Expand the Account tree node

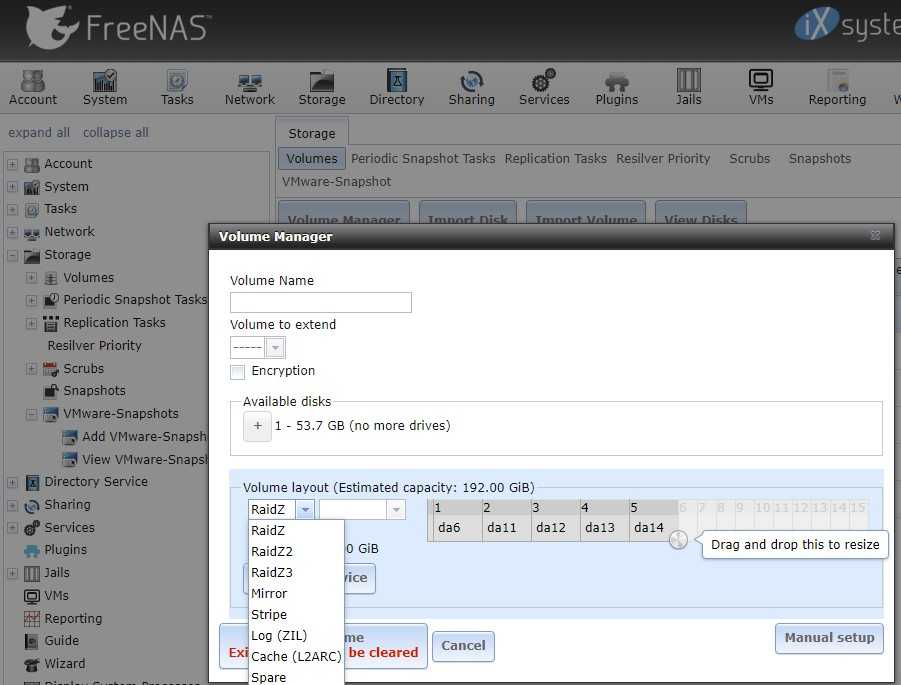[x=12, y=164]
